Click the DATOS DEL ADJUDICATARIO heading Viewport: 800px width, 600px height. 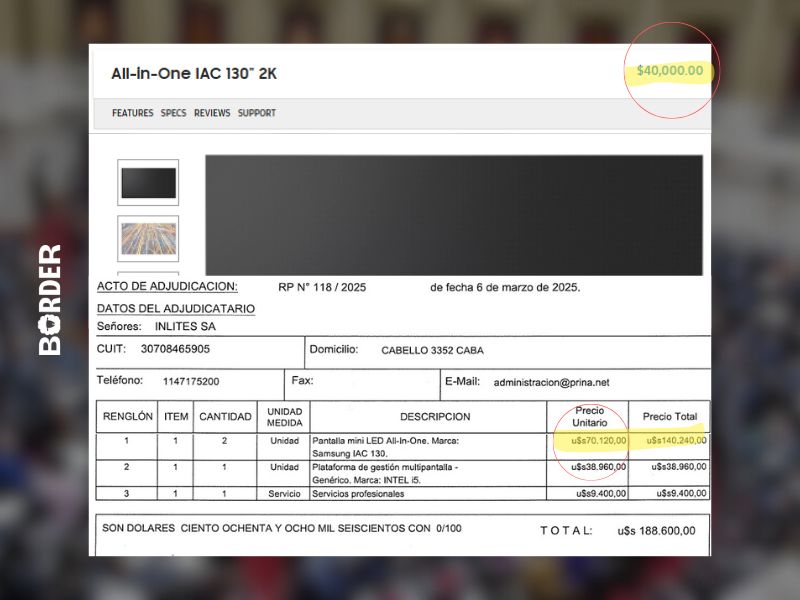pos(176,309)
